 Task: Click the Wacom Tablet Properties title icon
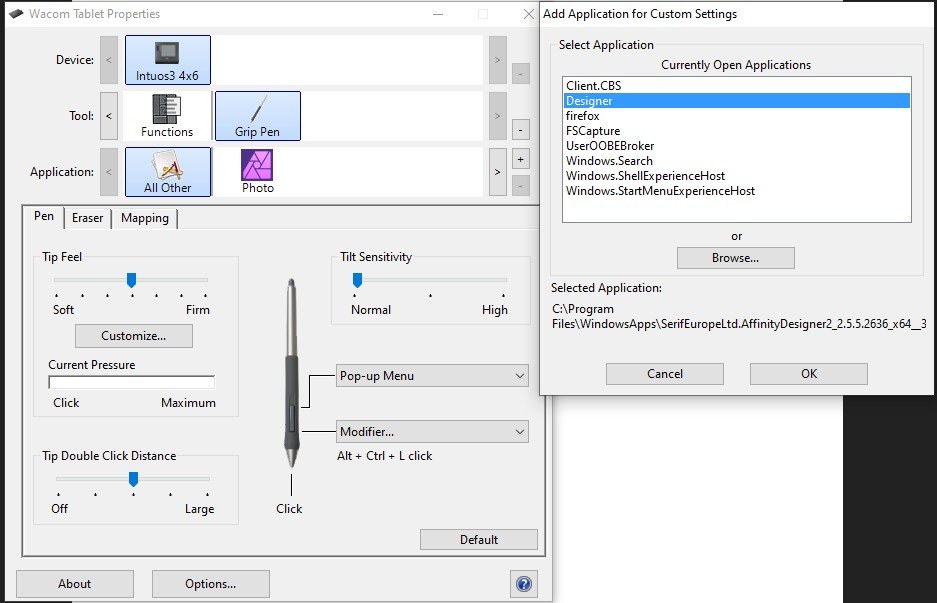16,14
